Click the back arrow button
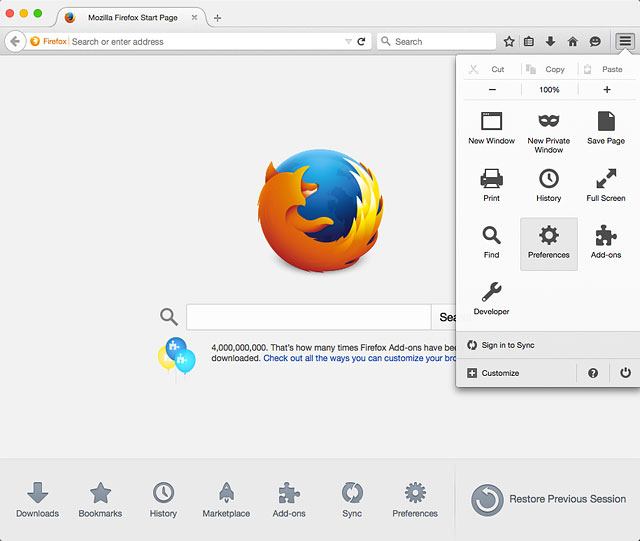 pyautogui.click(x=15, y=41)
